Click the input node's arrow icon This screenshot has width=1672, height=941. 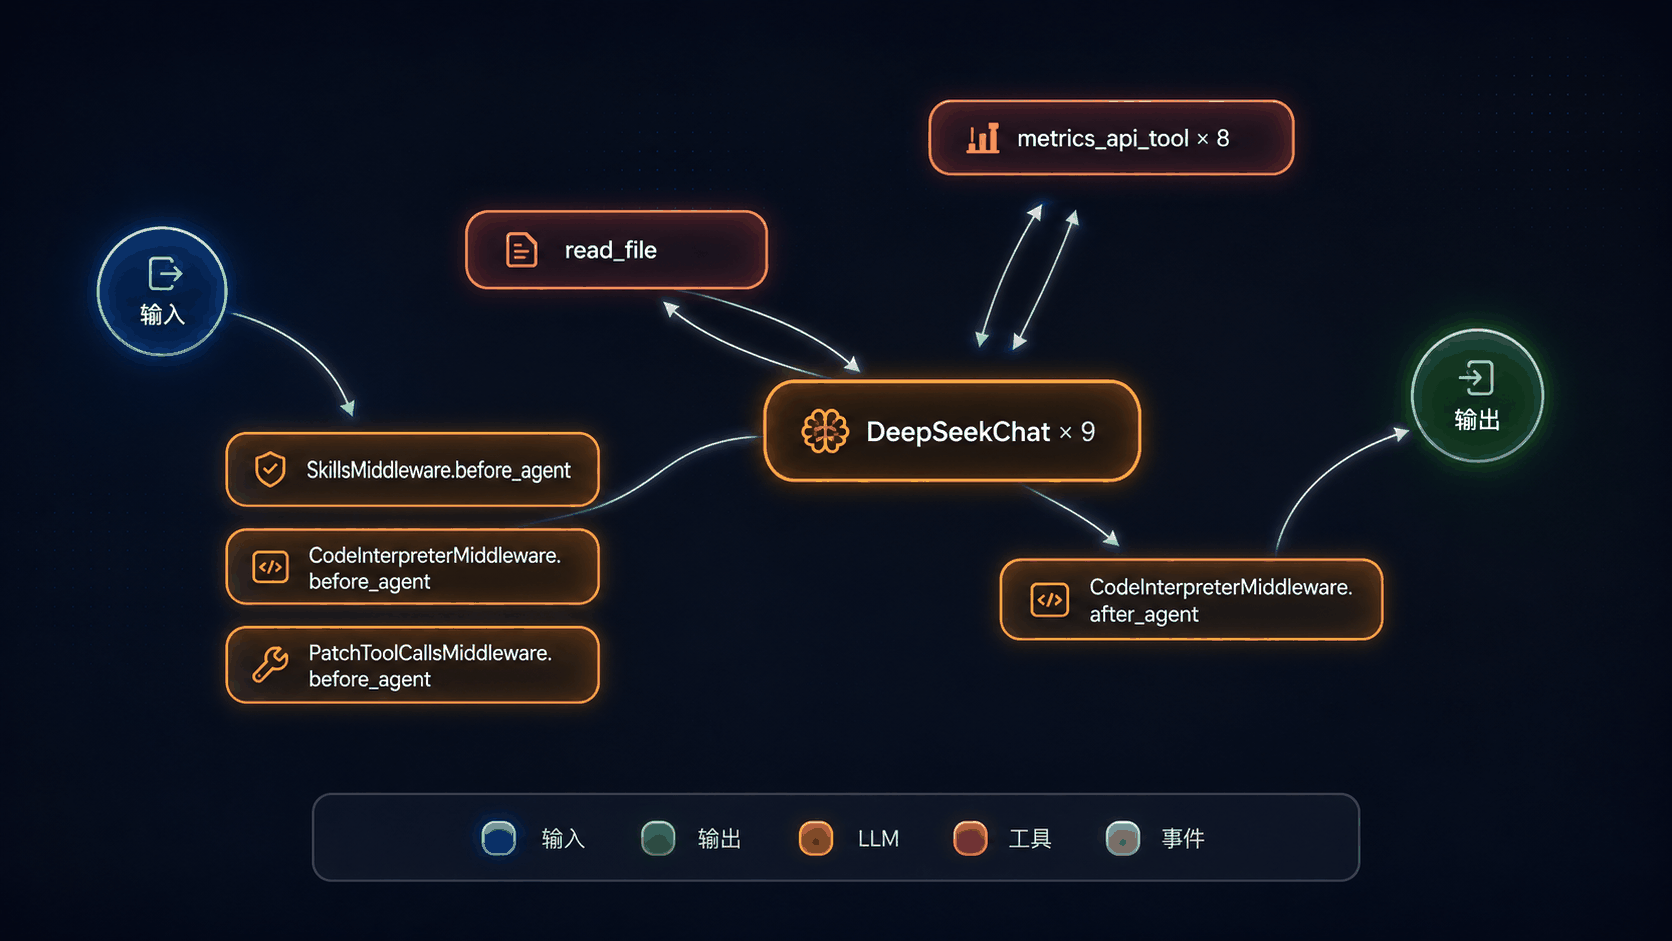pos(165,273)
